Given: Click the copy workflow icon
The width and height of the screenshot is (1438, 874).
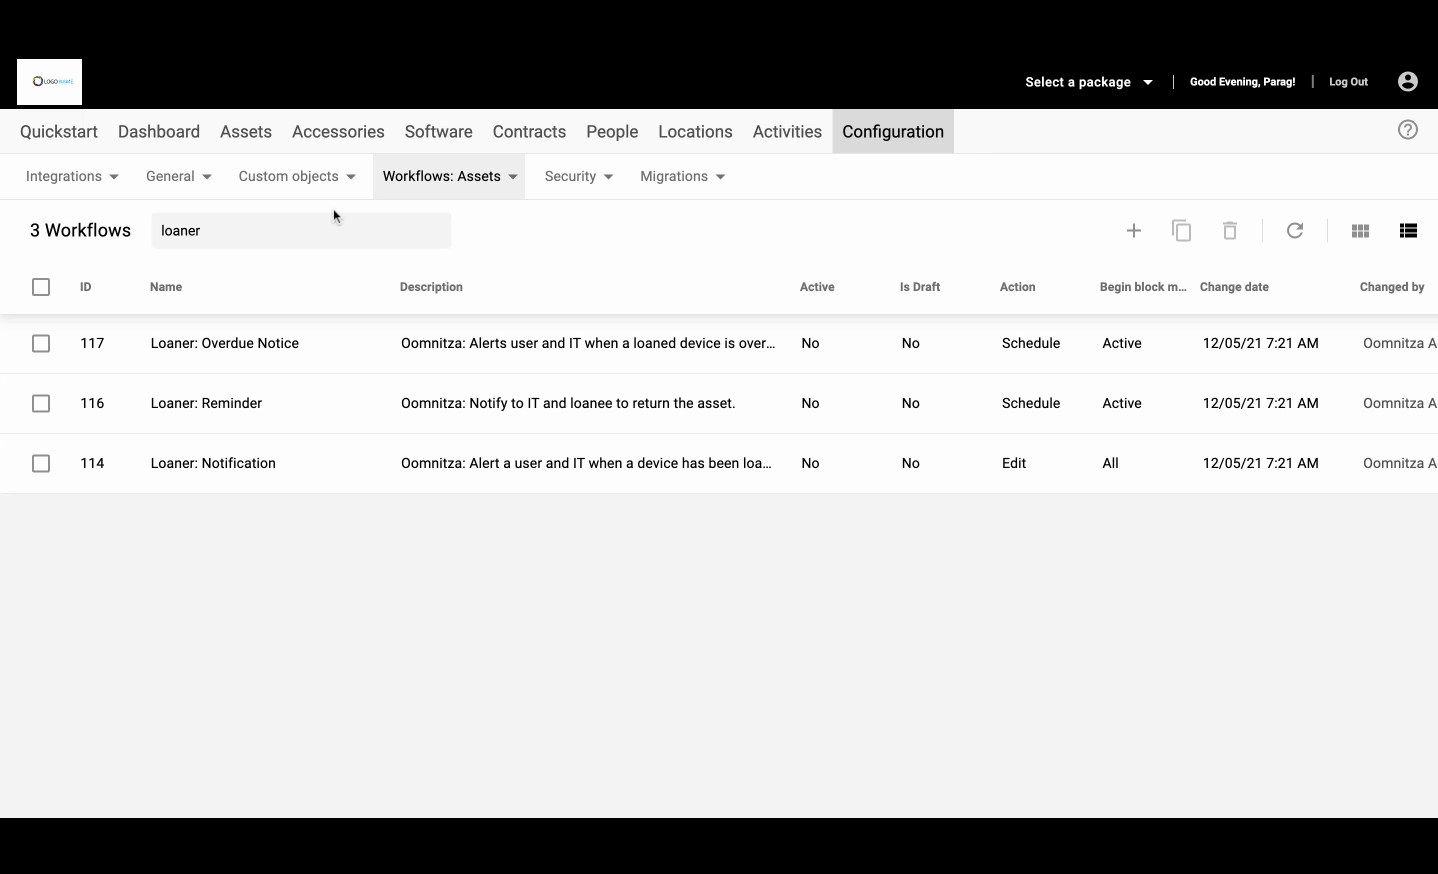Looking at the screenshot, I should [x=1181, y=231].
